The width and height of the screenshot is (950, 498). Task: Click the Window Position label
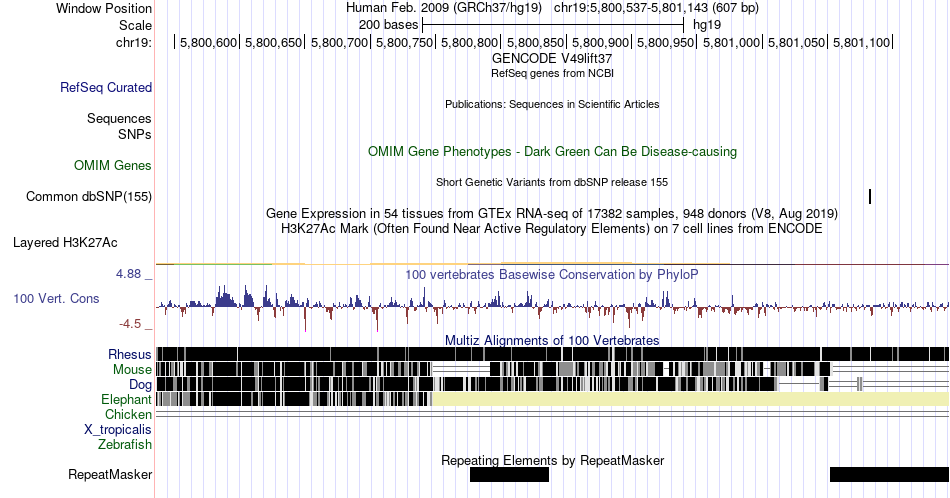coord(104,8)
